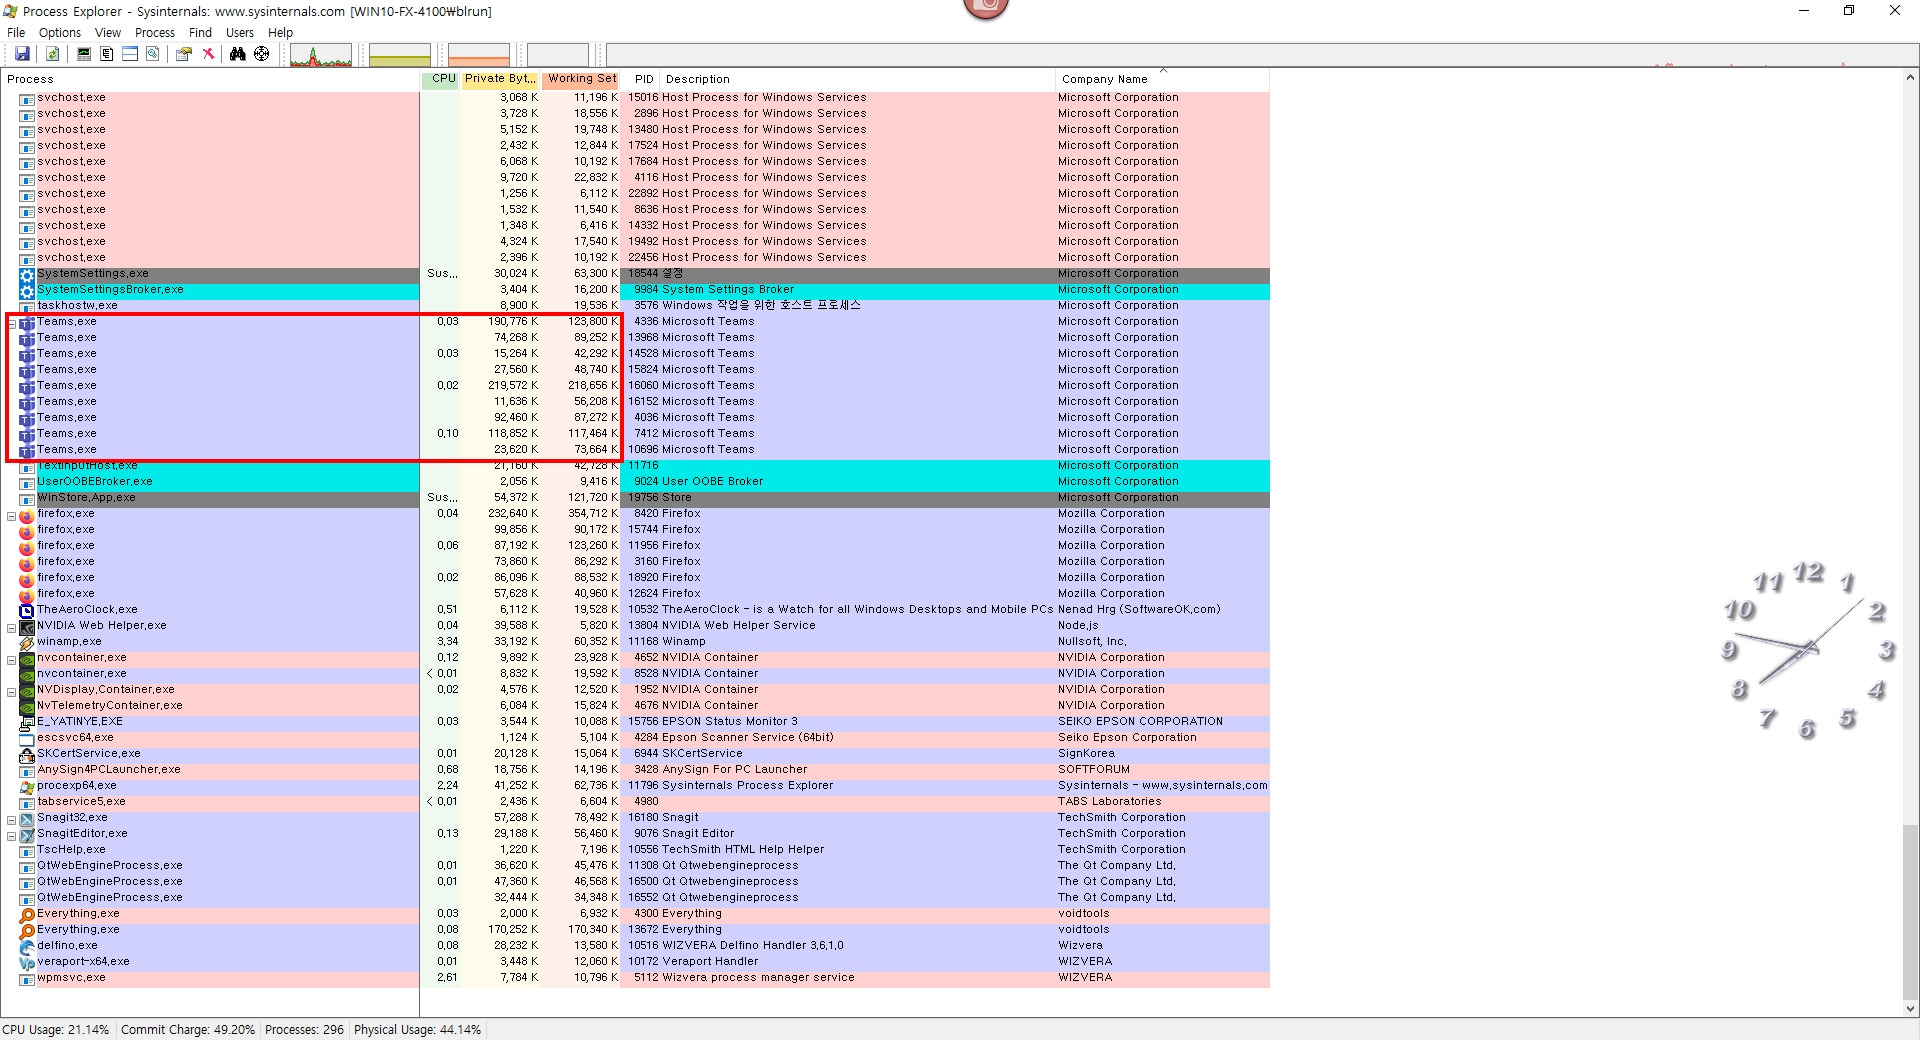Open the View menu
This screenshot has height=1040, width=1920.
pyautogui.click(x=108, y=33)
